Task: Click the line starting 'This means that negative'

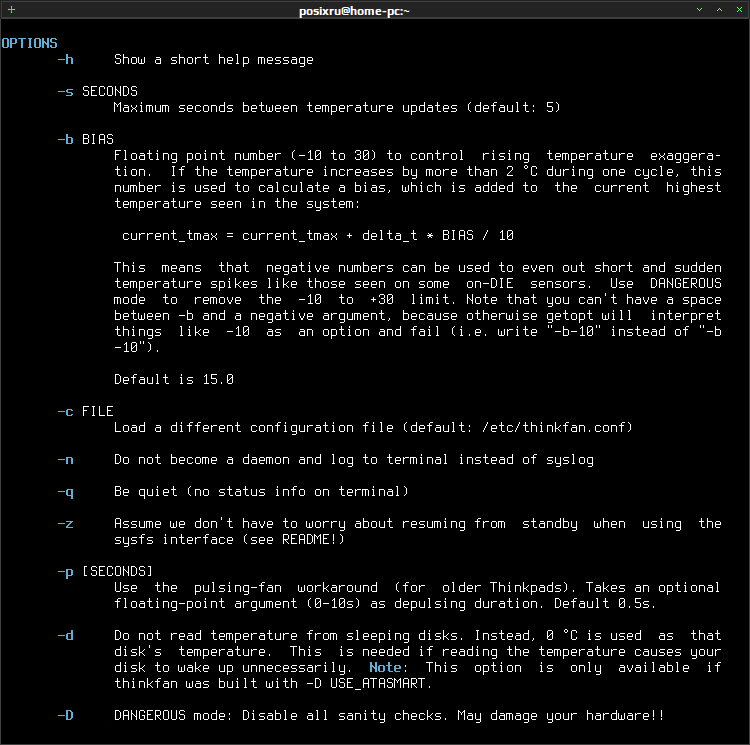Action: pyautogui.click(x=417, y=267)
